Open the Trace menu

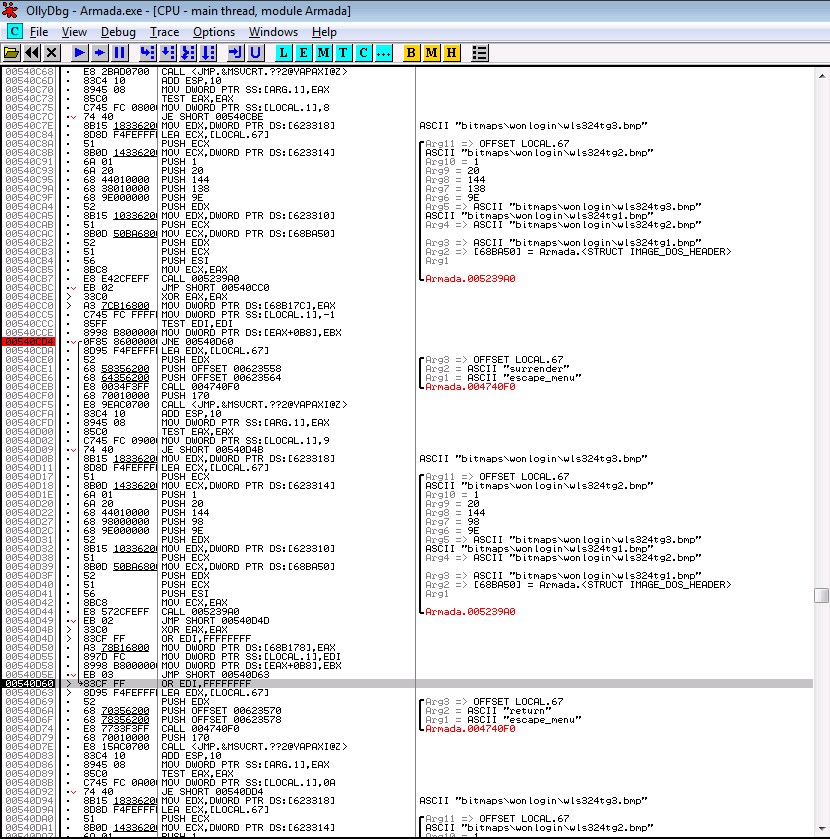pos(164,32)
